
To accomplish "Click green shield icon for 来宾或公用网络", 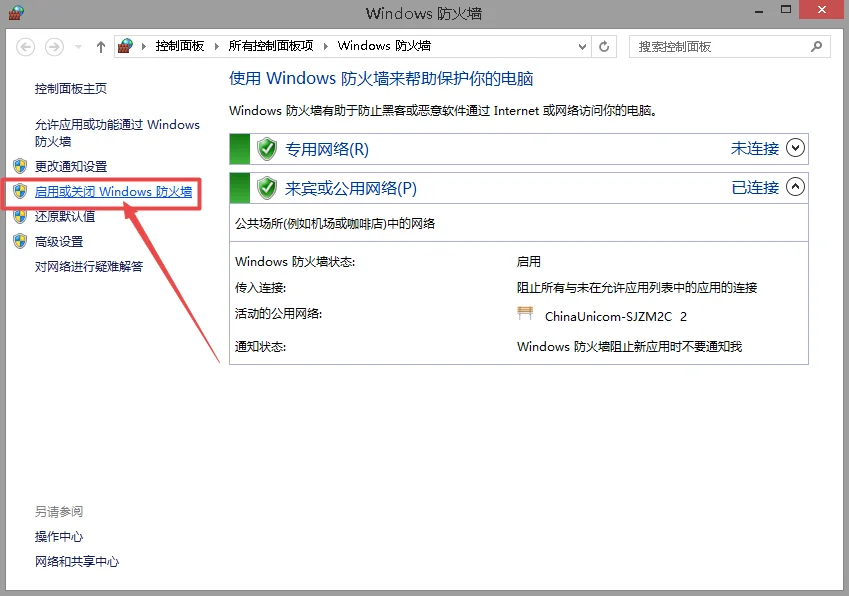I will [x=266, y=188].
